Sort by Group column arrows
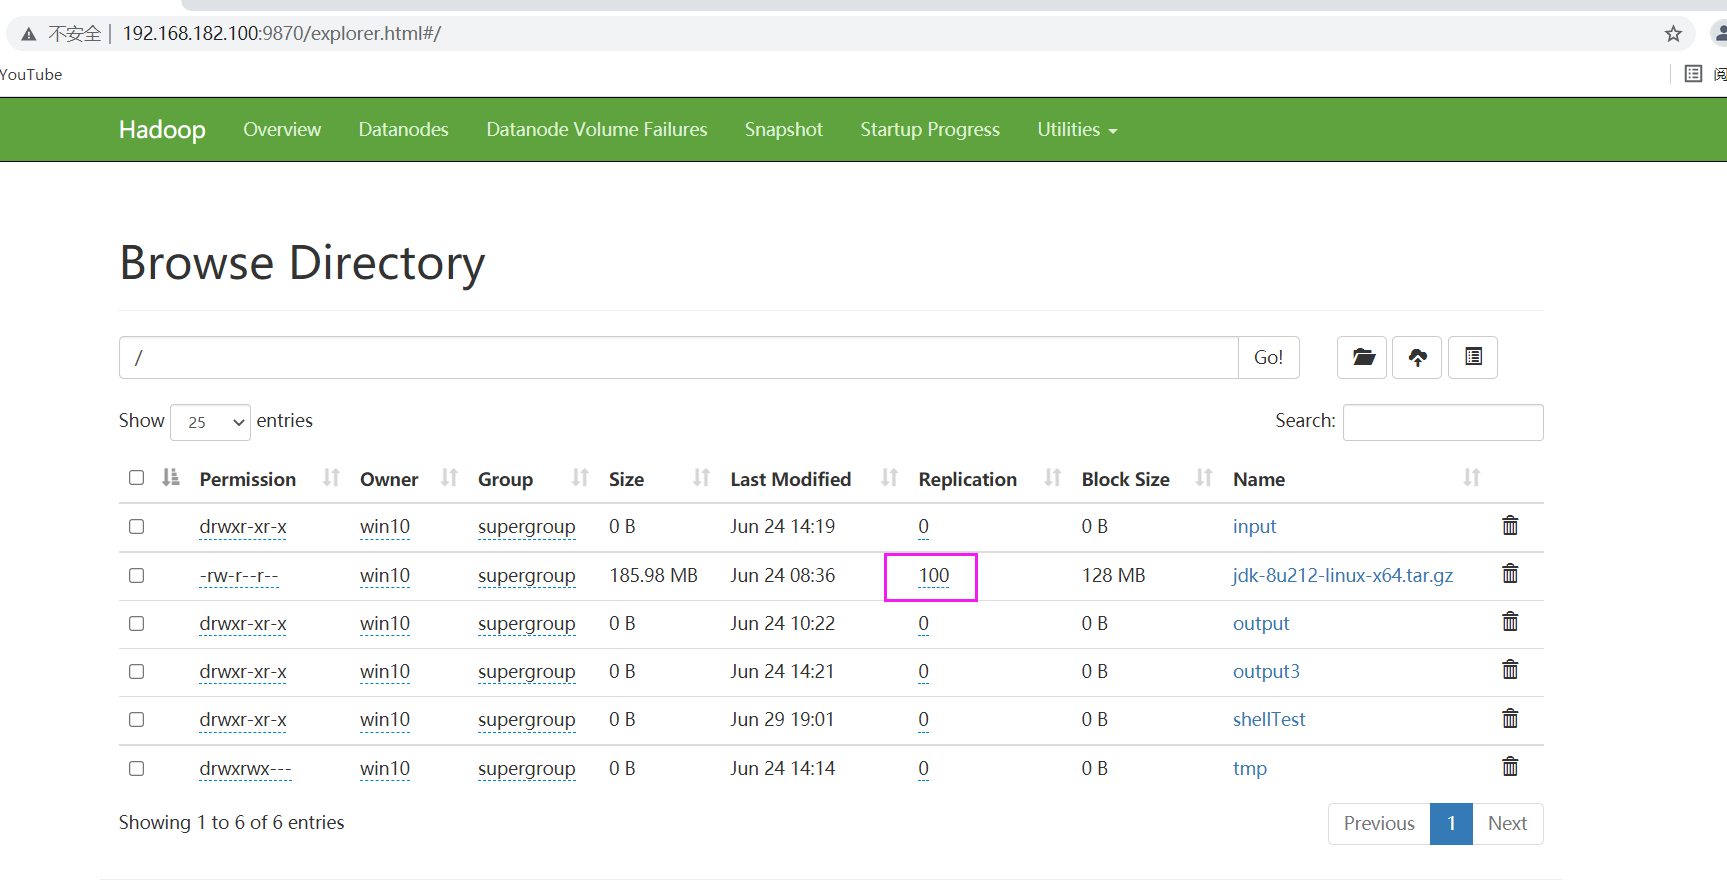The width and height of the screenshot is (1727, 880). point(580,478)
